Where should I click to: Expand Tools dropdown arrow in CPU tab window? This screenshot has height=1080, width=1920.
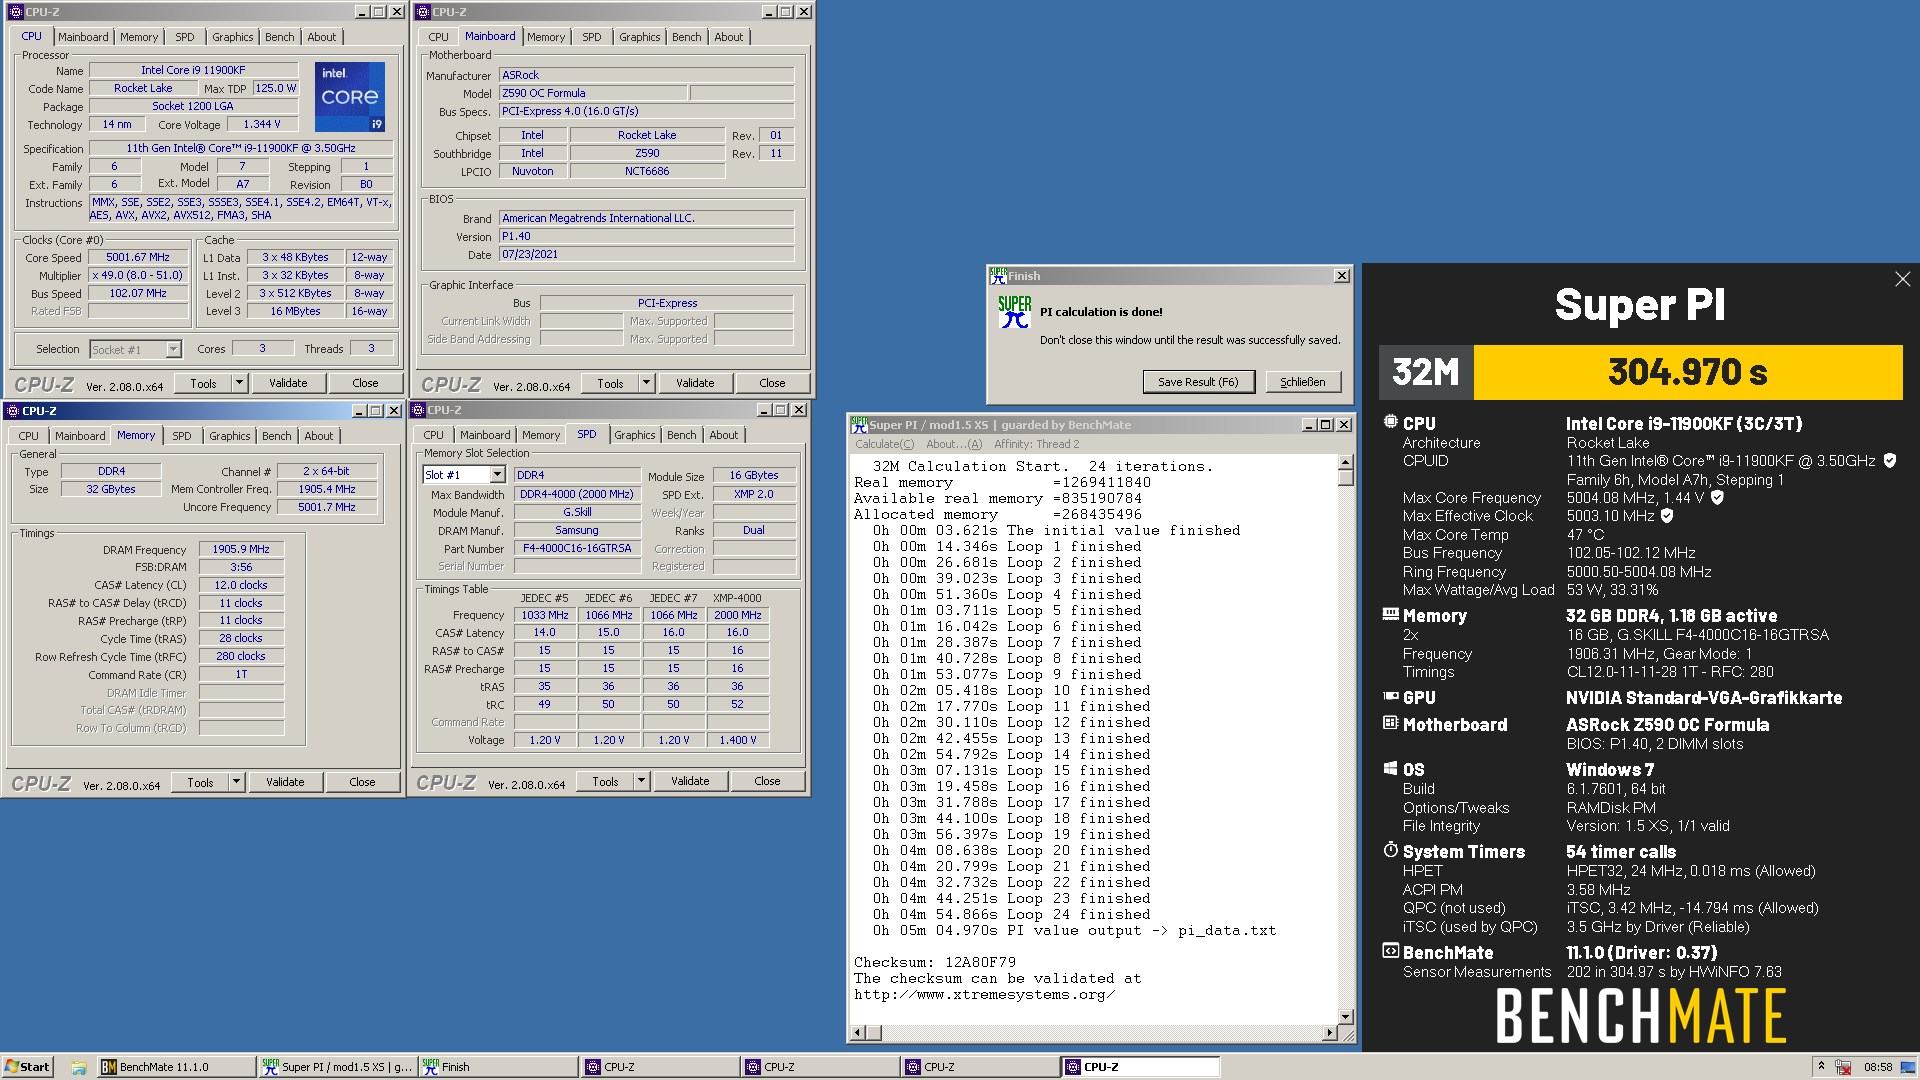[x=239, y=383]
